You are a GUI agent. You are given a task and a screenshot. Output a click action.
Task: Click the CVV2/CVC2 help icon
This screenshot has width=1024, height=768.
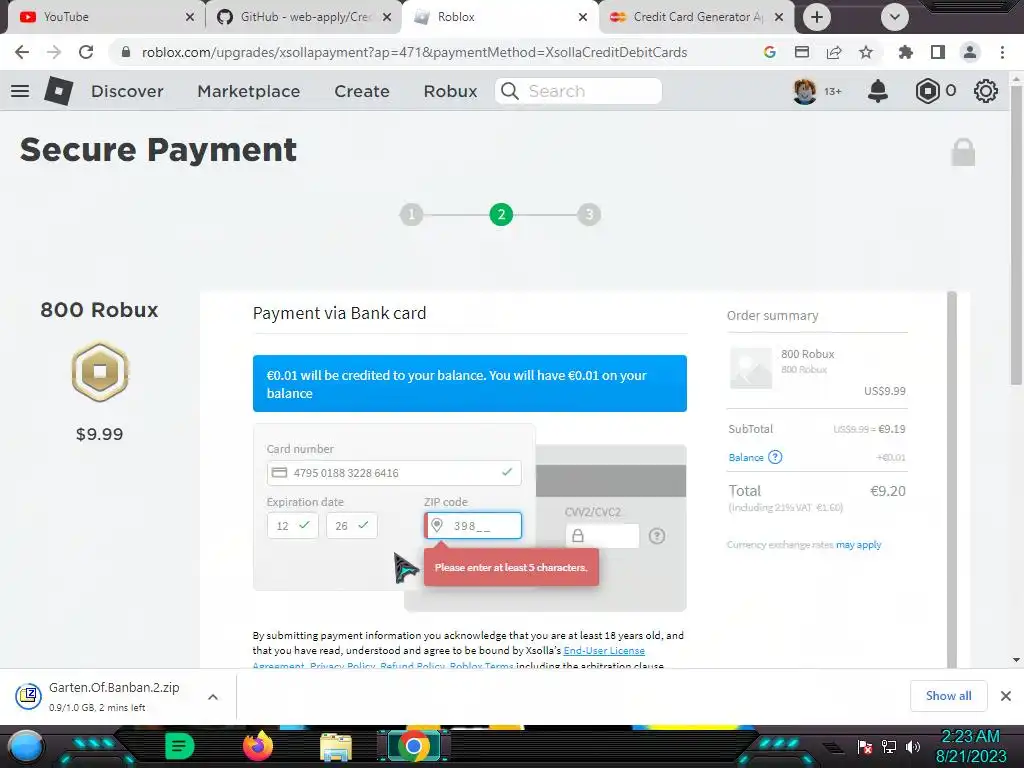point(657,536)
